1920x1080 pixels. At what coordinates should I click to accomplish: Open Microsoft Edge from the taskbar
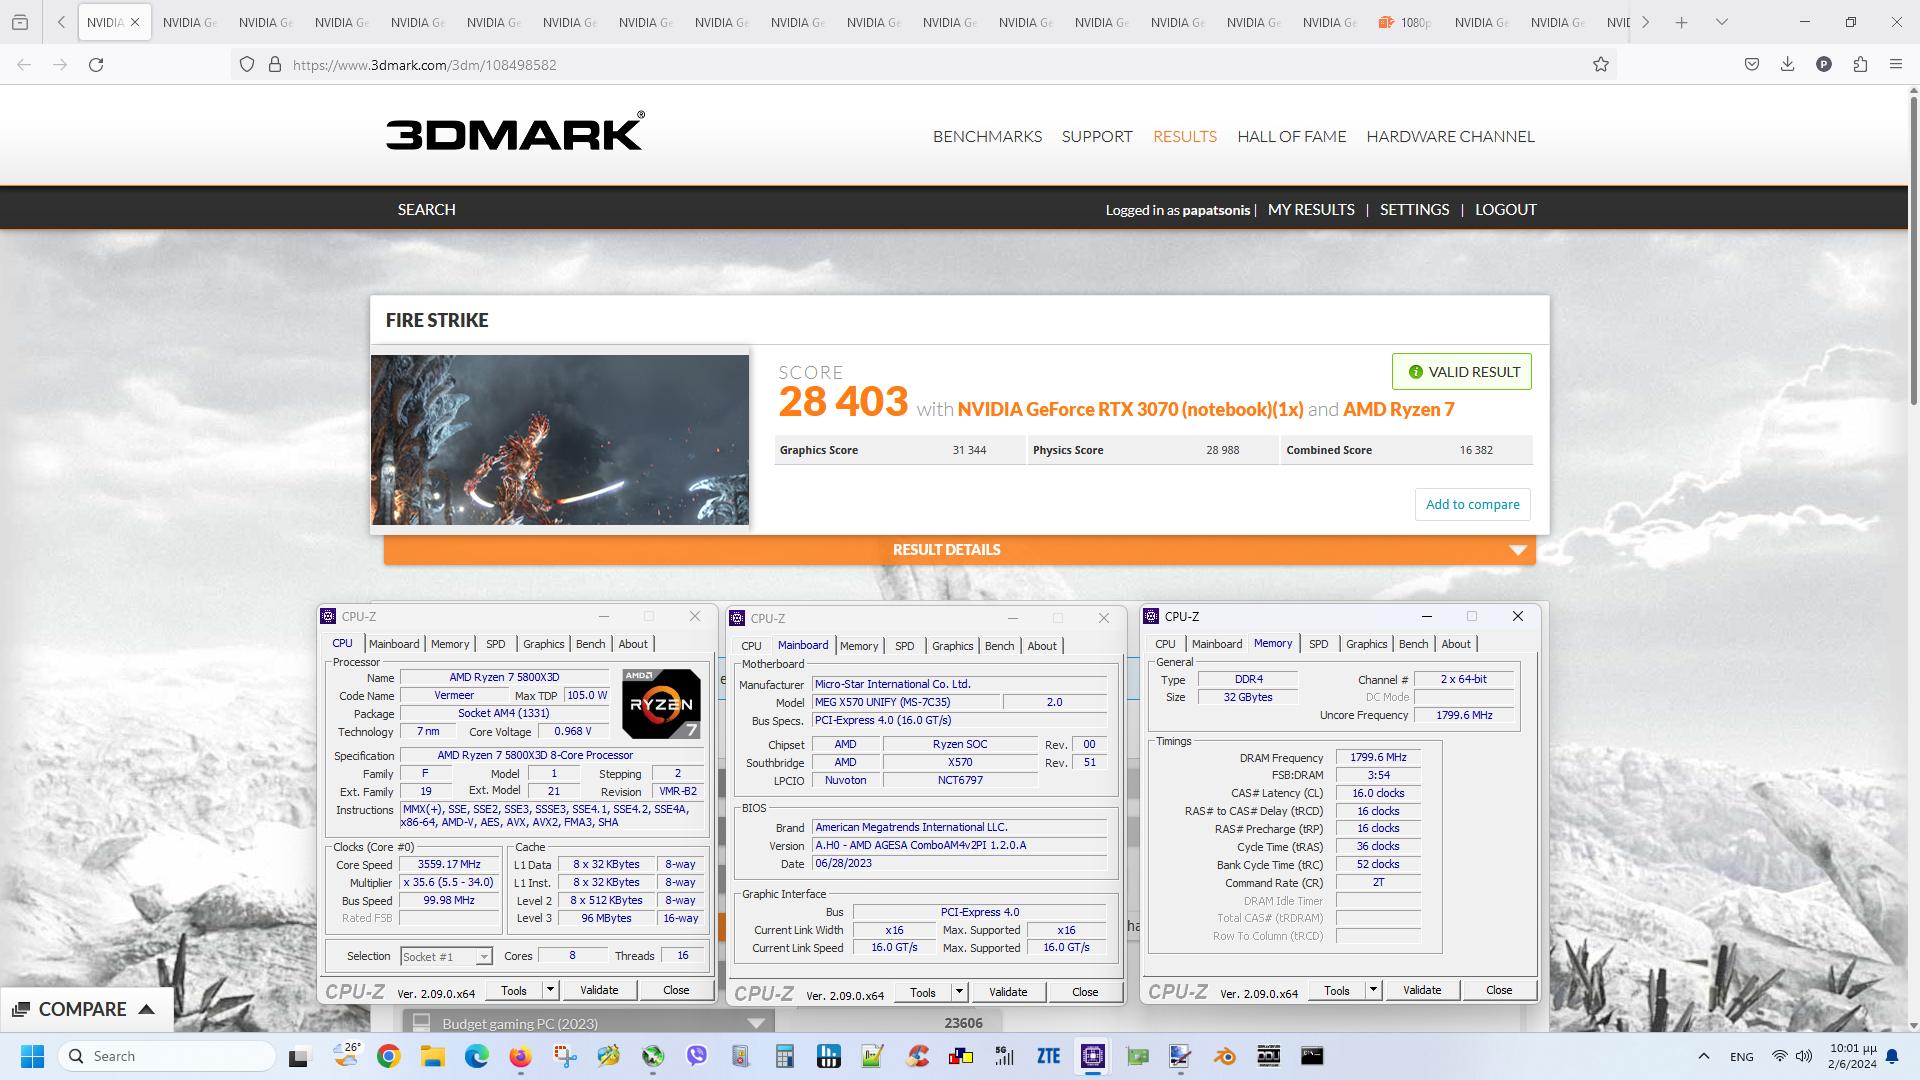point(477,1056)
